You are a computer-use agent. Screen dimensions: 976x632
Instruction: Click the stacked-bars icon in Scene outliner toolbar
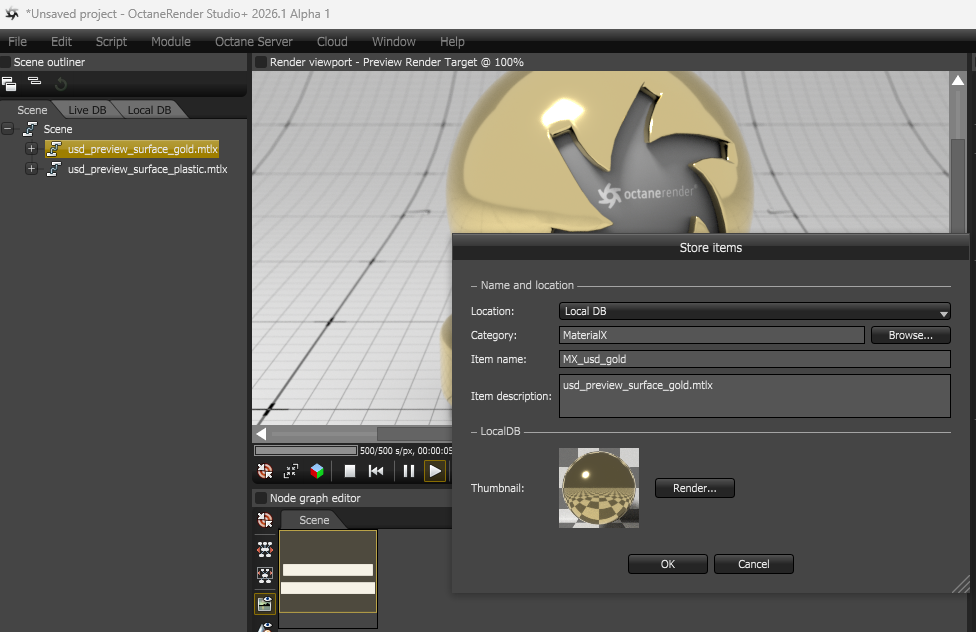pyautogui.click(x=34, y=82)
